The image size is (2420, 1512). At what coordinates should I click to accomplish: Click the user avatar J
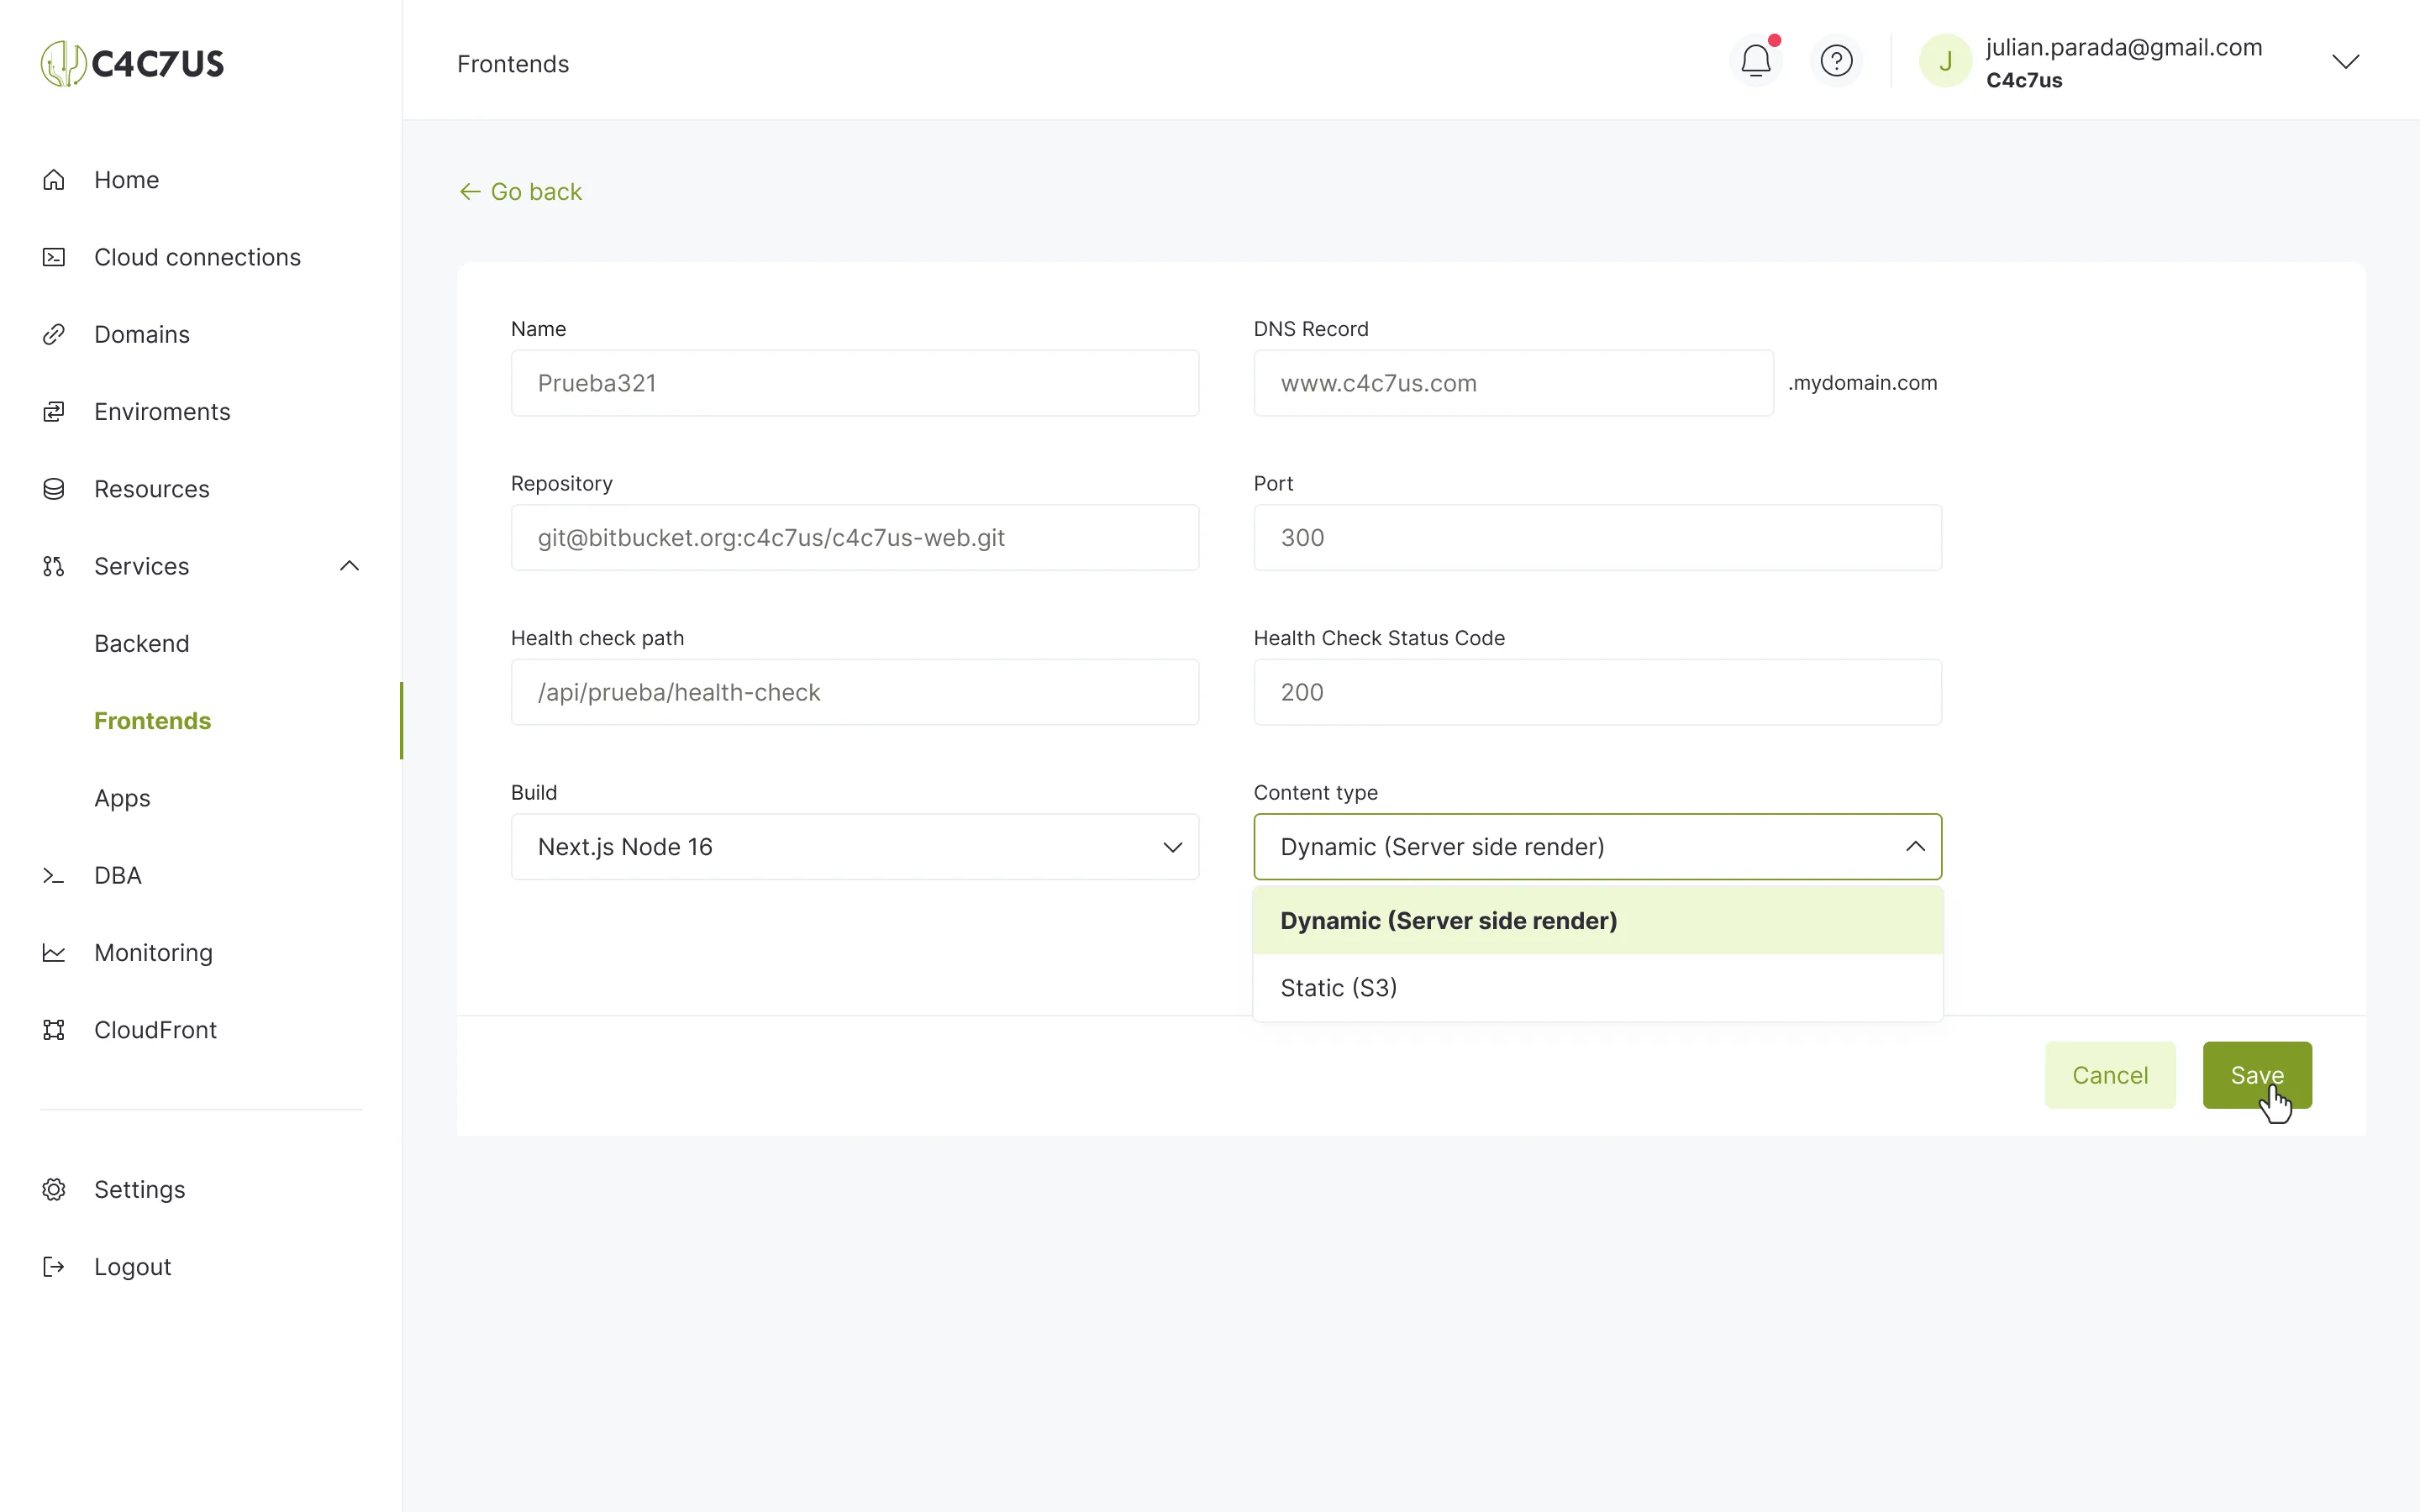[x=1945, y=61]
